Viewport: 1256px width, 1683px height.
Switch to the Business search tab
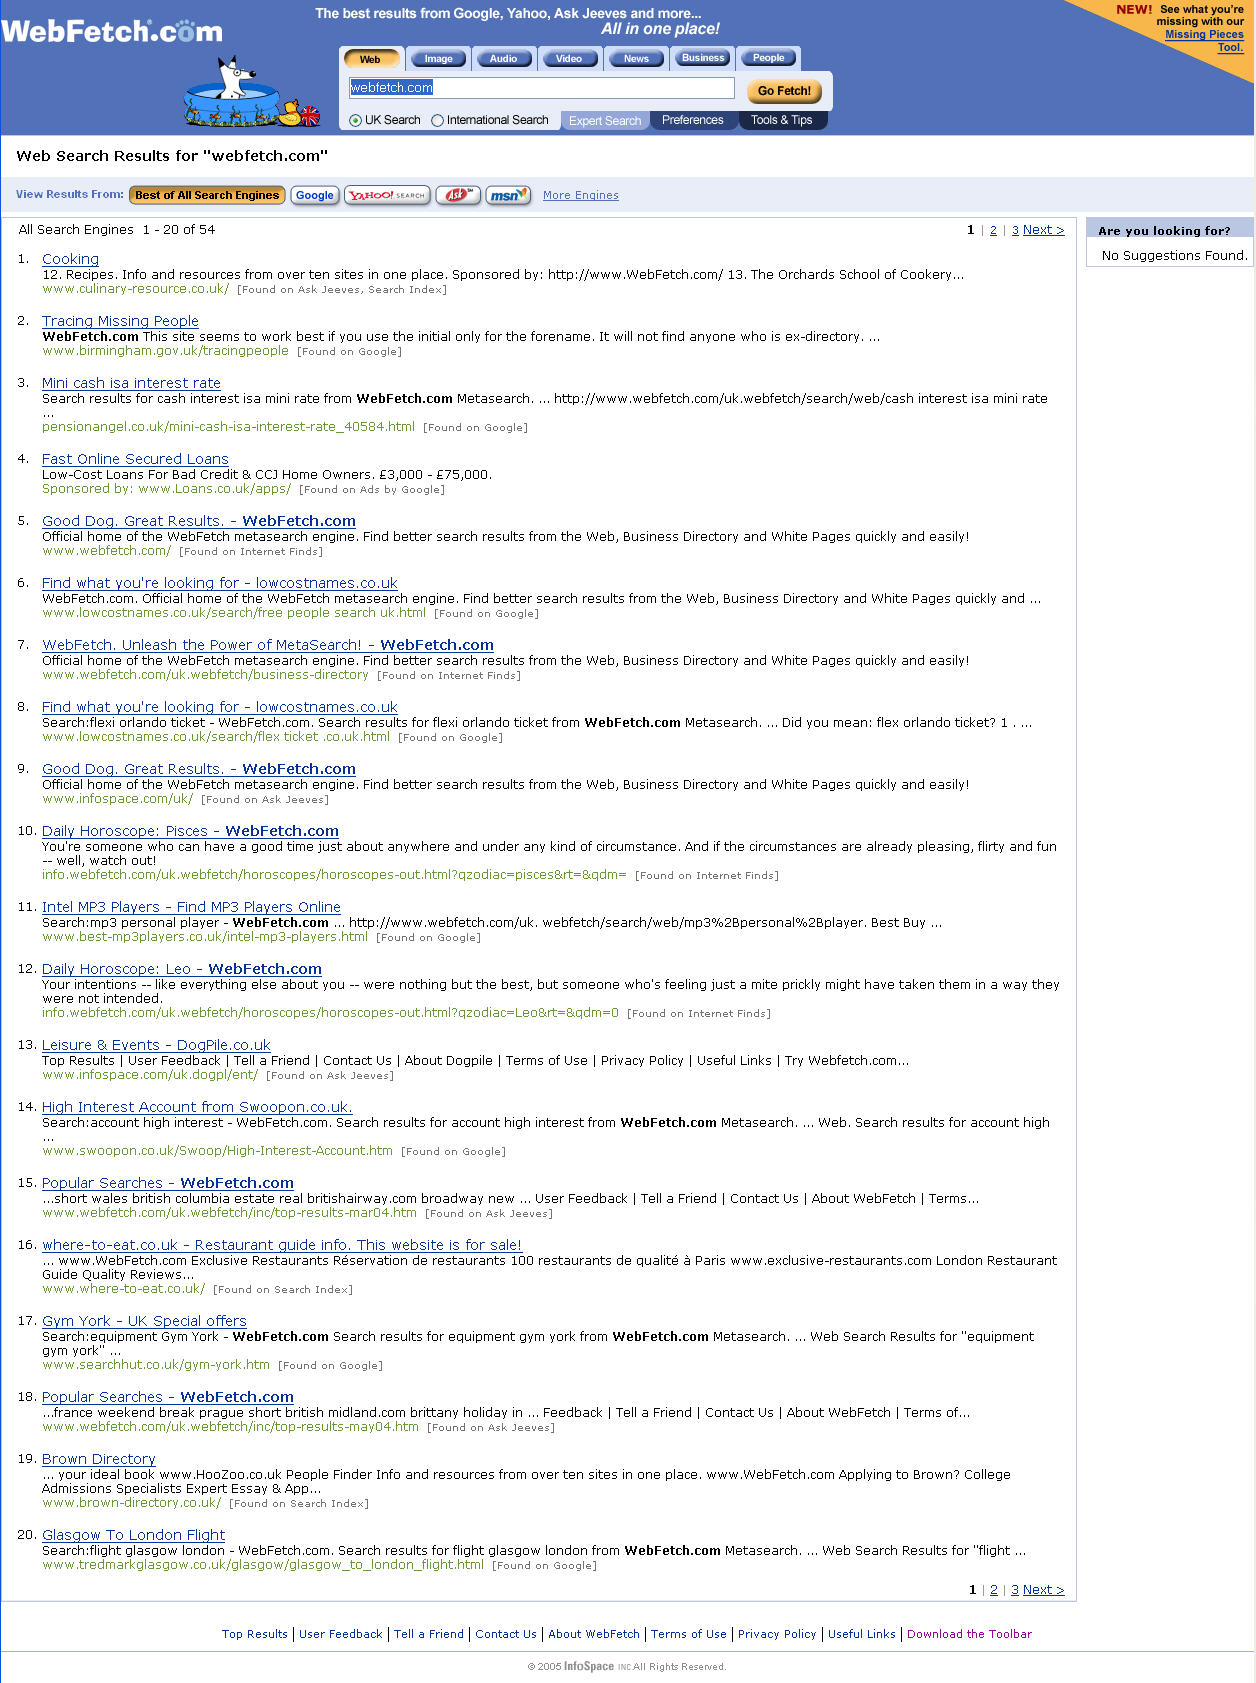tap(703, 58)
